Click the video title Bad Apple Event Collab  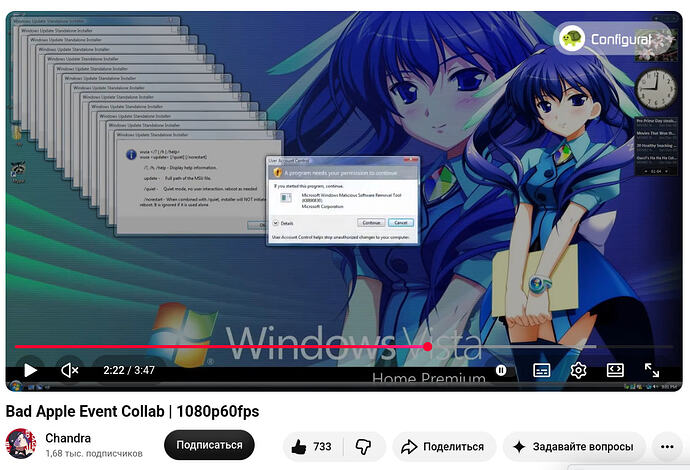click(x=132, y=411)
